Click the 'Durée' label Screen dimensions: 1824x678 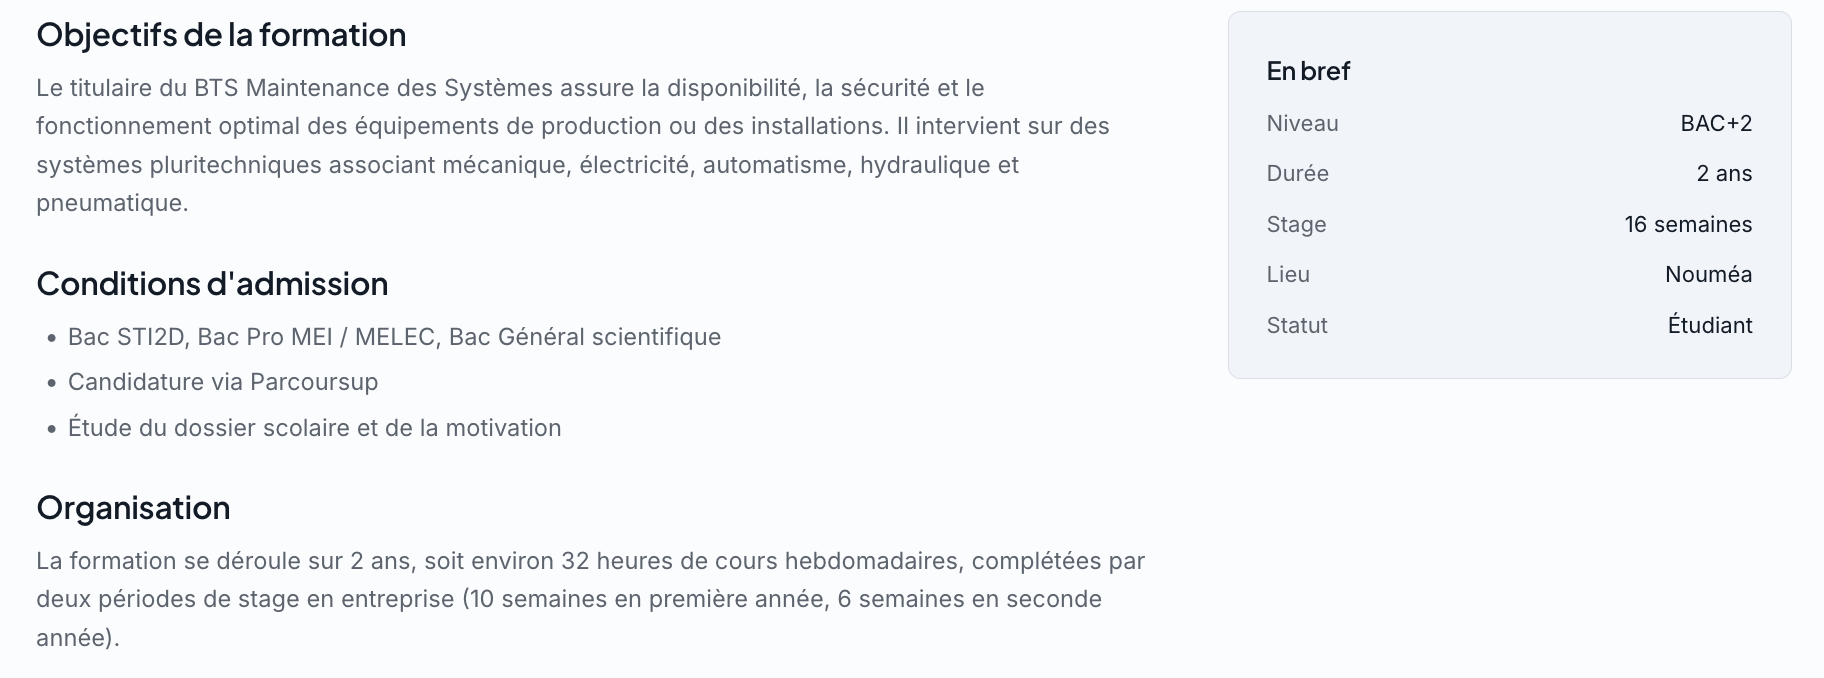point(1297,173)
